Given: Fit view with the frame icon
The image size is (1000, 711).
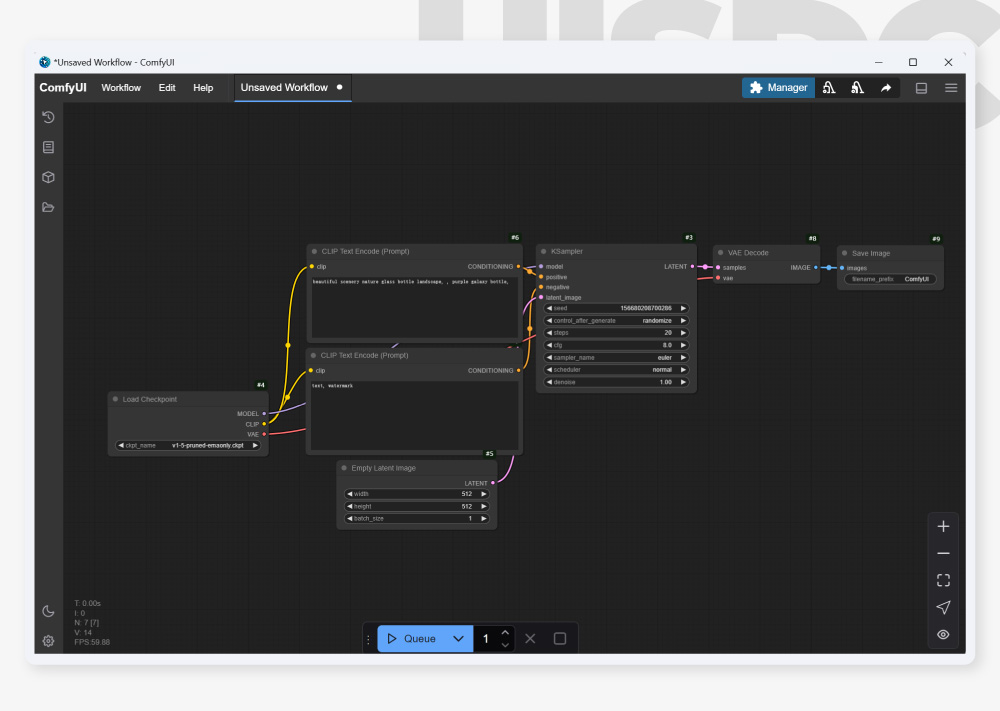Looking at the screenshot, I should pos(943,580).
